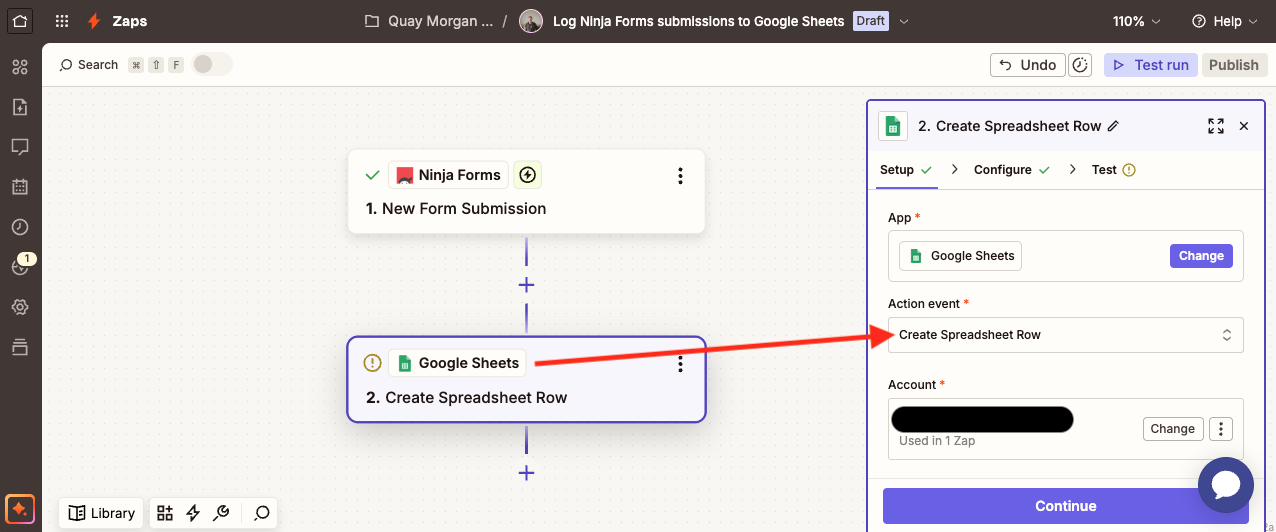This screenshot has width=1276, height=532.
Task: Open the Google Sheets step three-dot menu
Action: pos(680,364)
